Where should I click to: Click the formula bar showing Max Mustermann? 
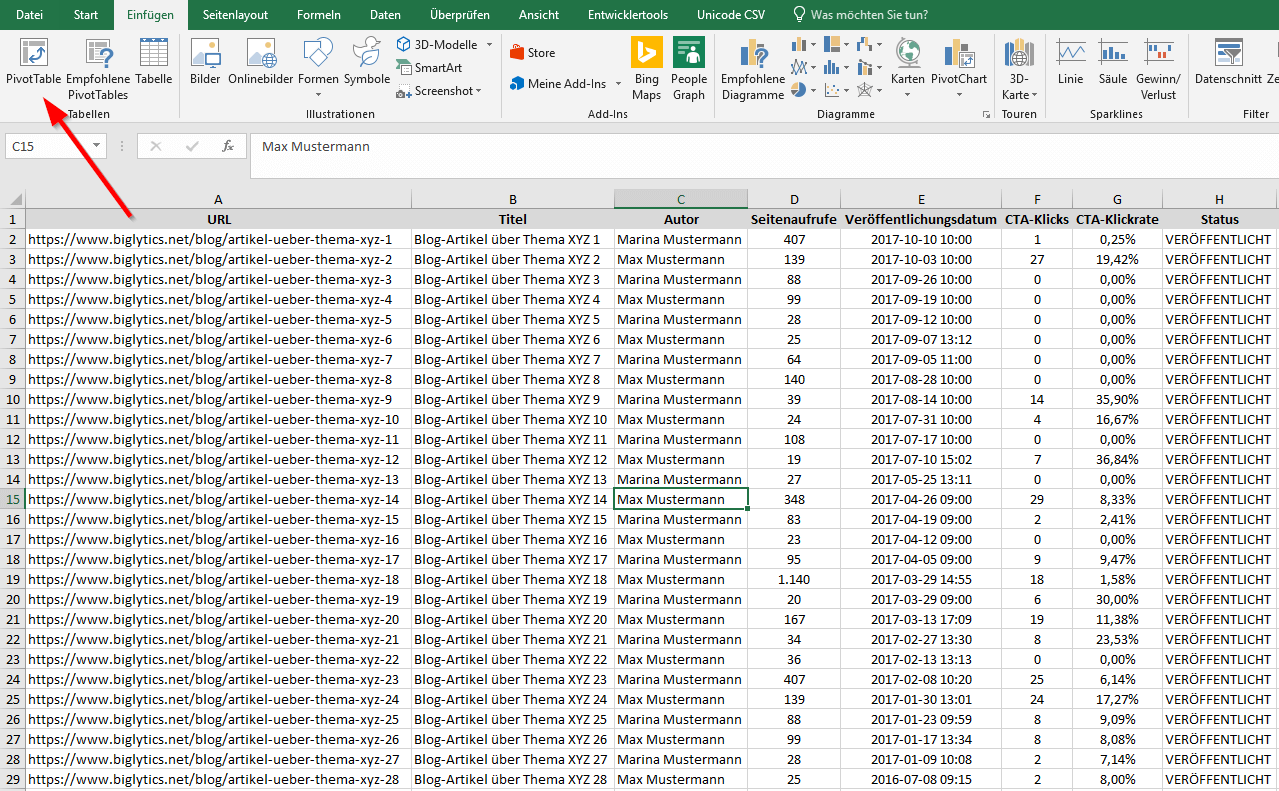(764, 155)
